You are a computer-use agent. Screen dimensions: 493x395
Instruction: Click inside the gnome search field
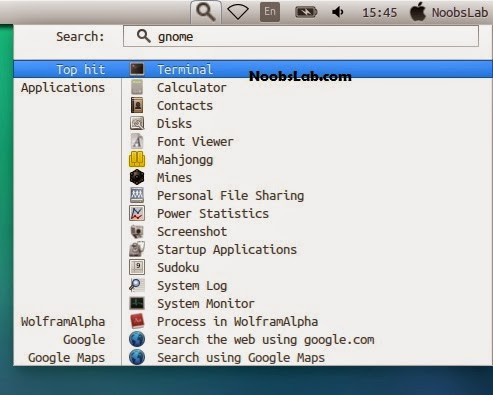301,36
